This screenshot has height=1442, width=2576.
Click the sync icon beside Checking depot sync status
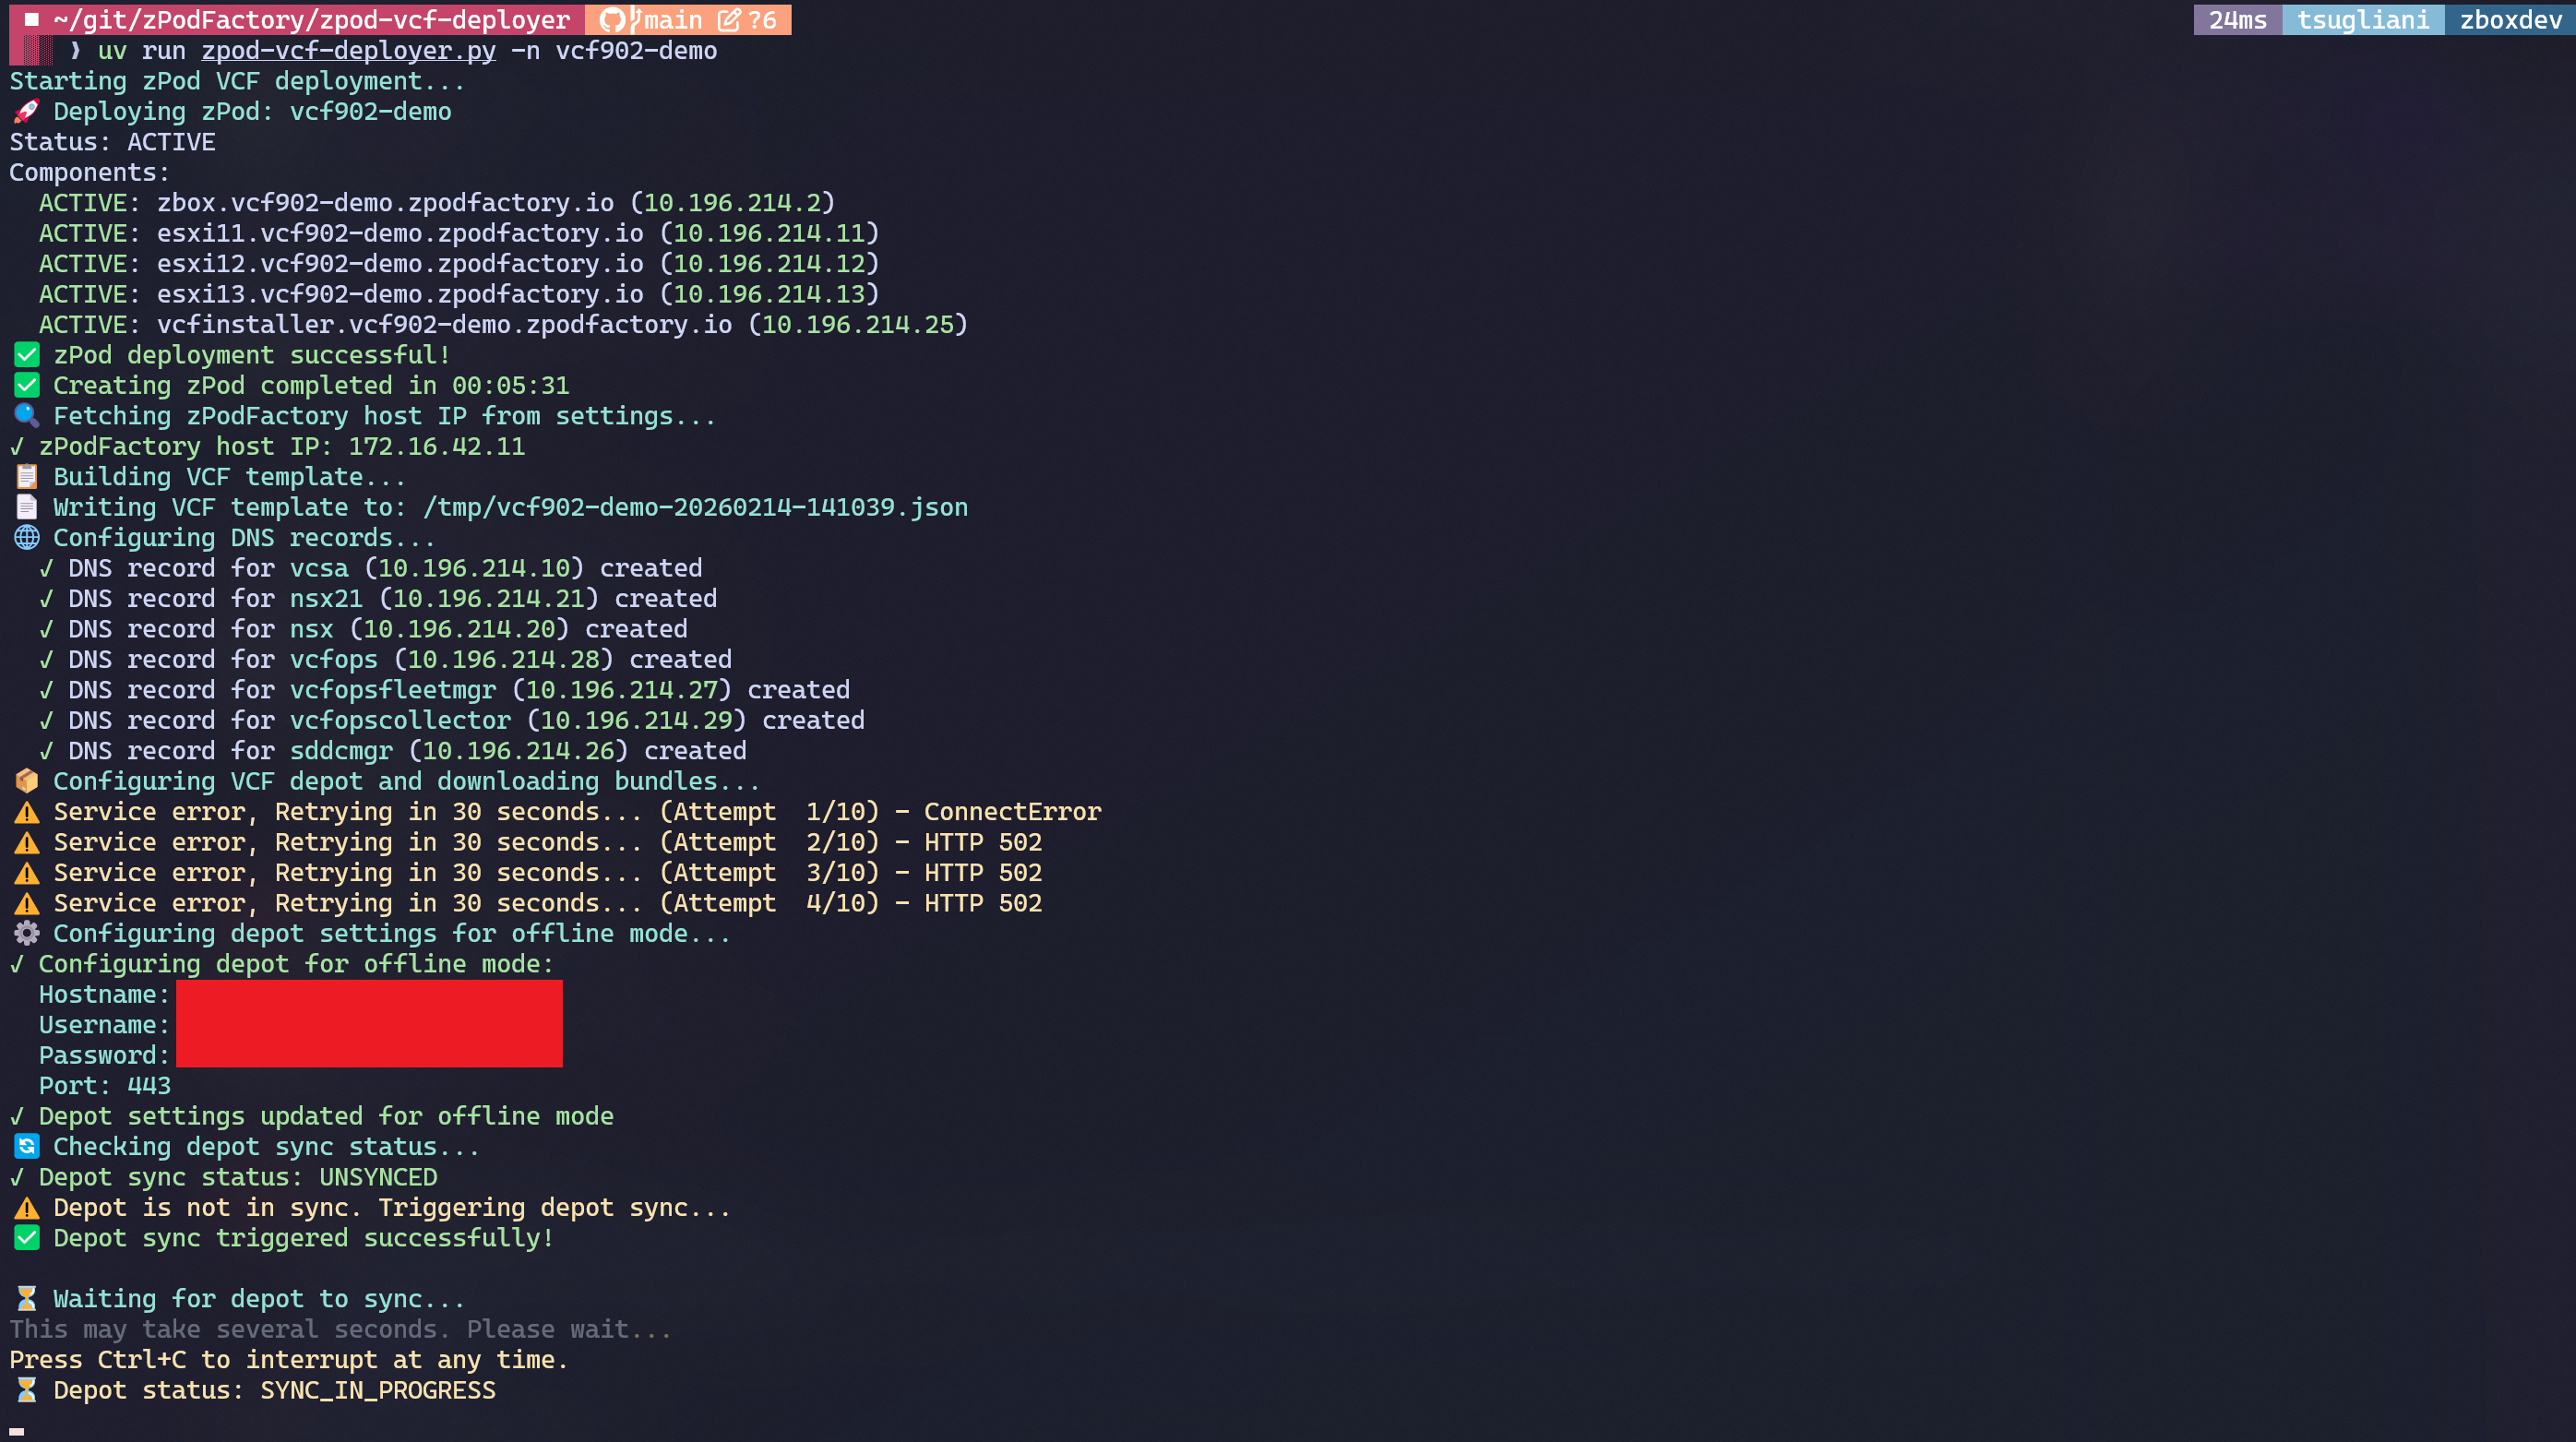coord(26,1146)
